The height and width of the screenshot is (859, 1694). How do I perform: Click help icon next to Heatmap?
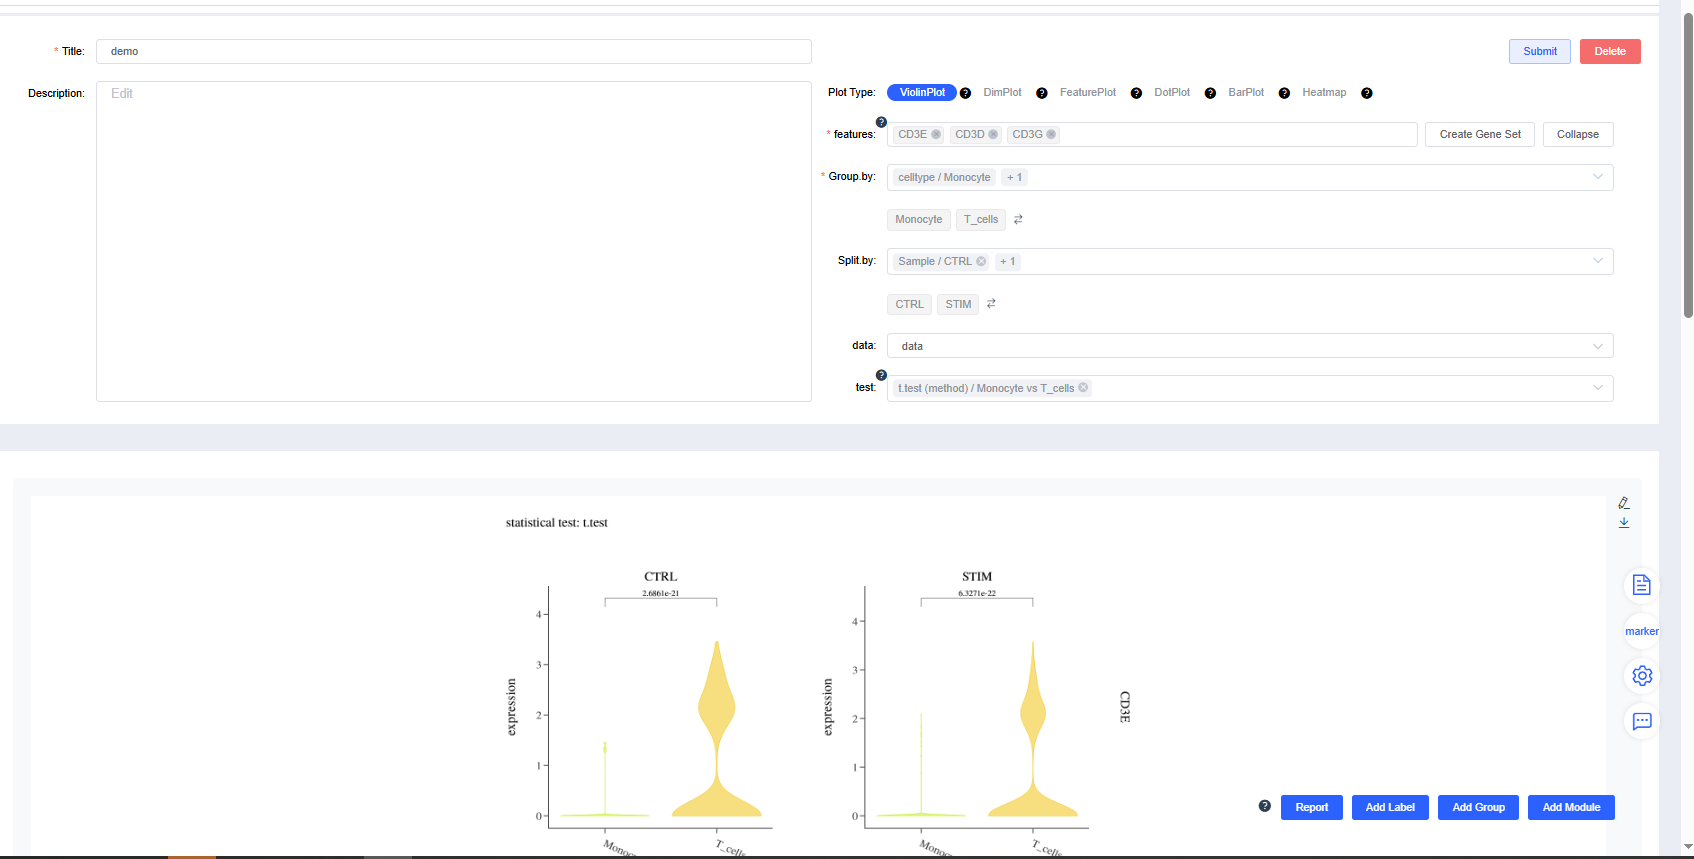(1366, 93)
